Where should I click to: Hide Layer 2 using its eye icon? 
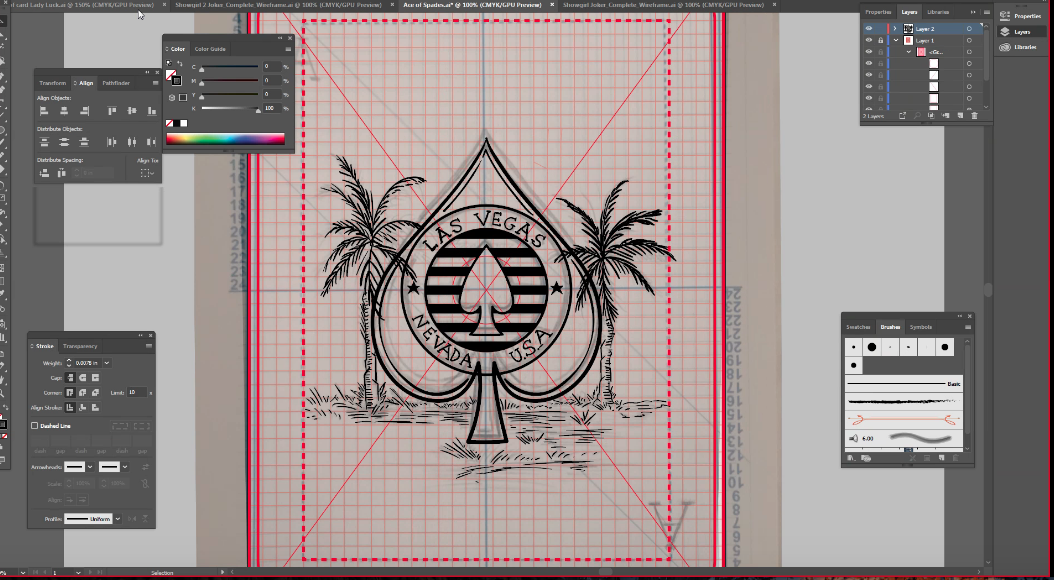pos(868,29)
